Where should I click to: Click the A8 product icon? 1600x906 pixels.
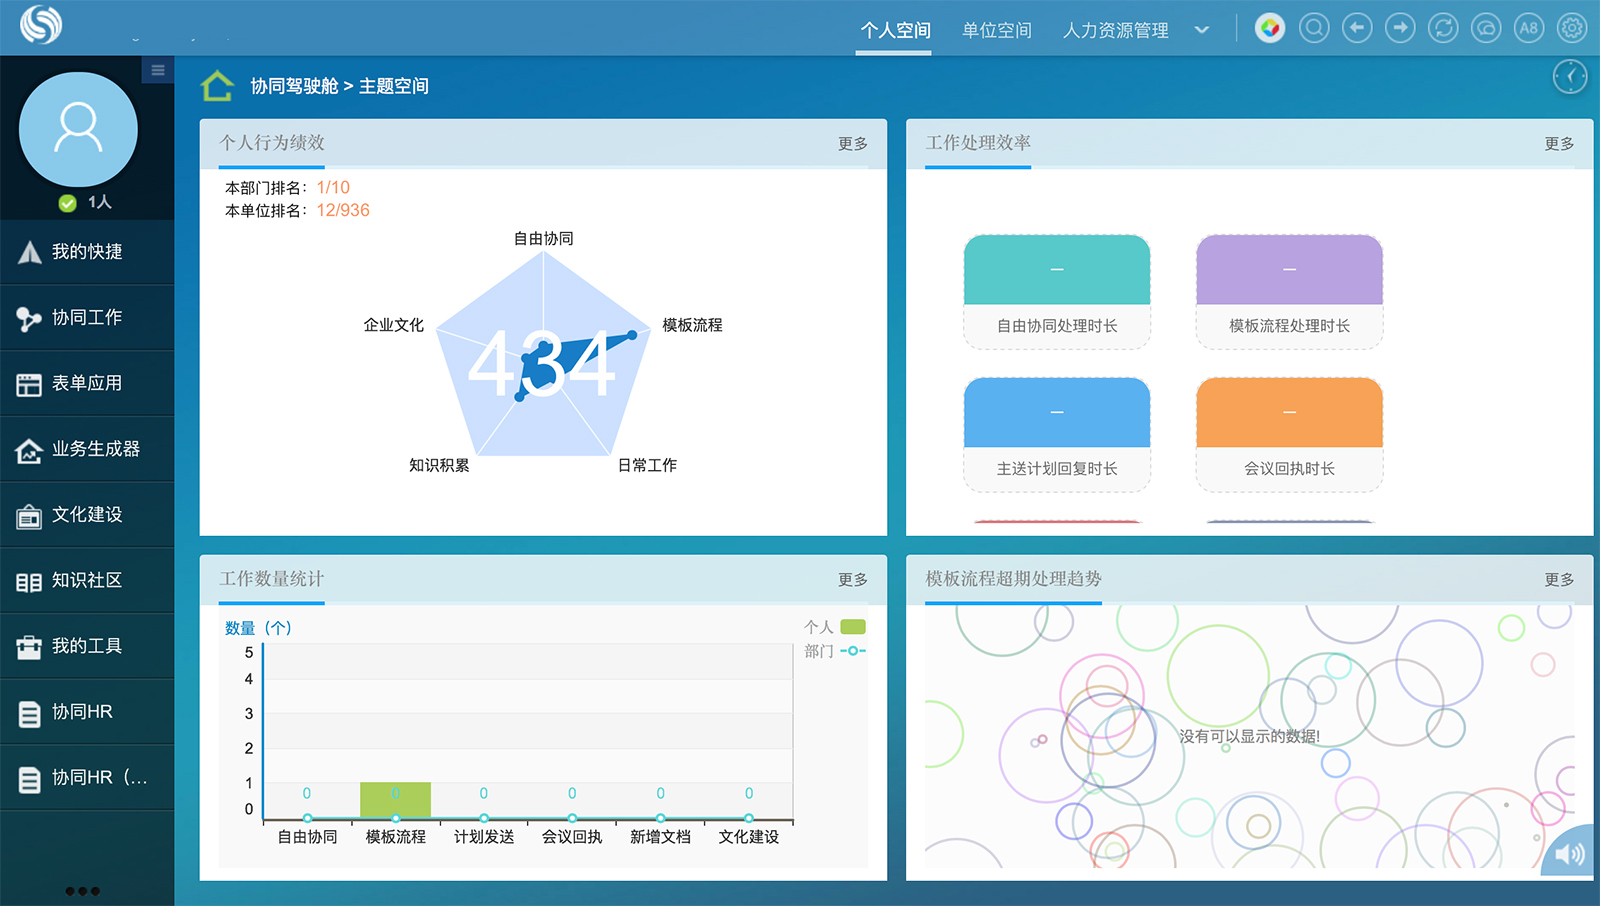(1529, 28)
